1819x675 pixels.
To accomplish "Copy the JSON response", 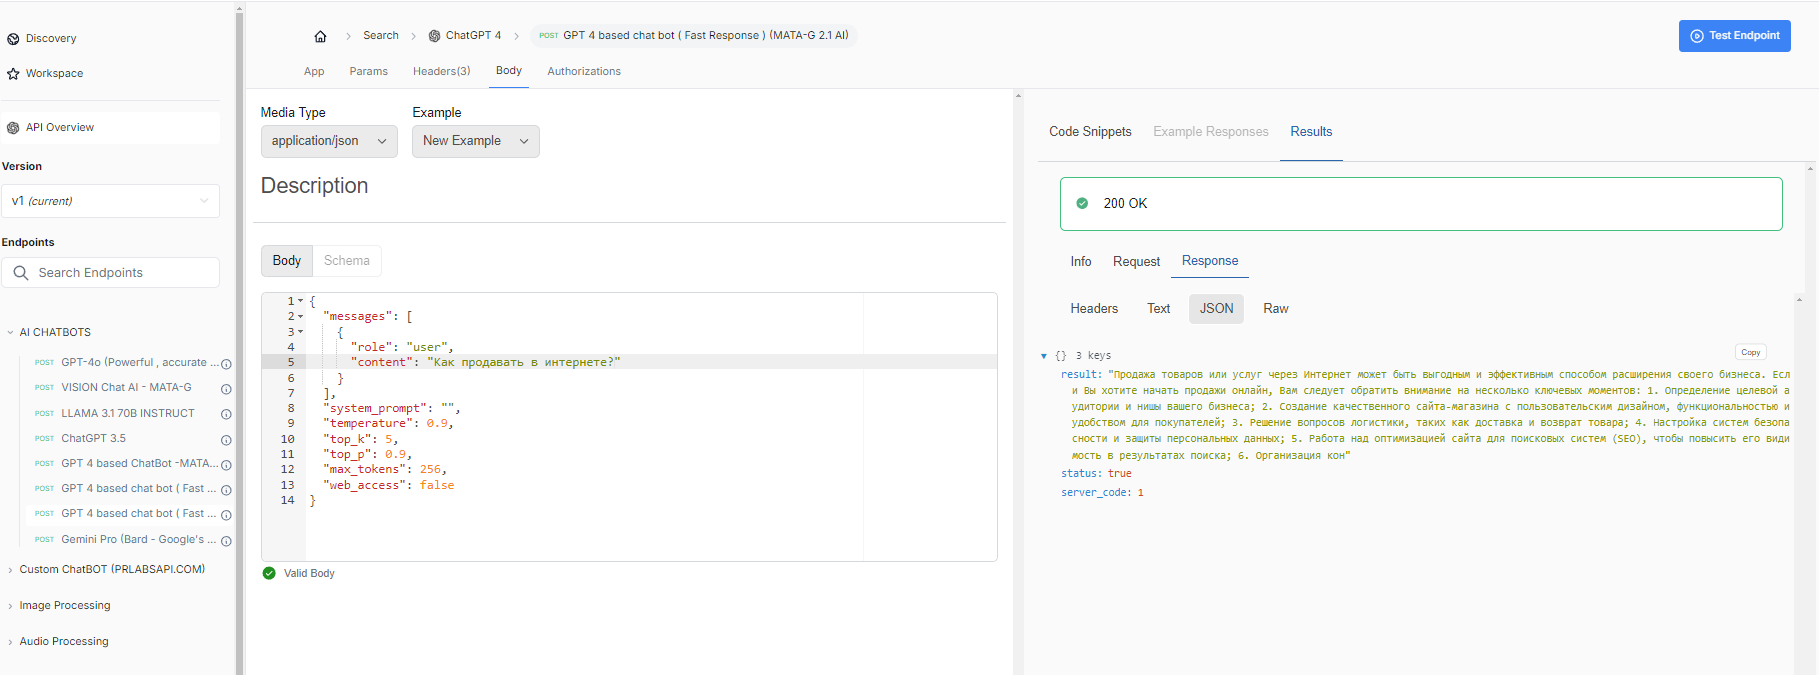I will coord(1750,352).
